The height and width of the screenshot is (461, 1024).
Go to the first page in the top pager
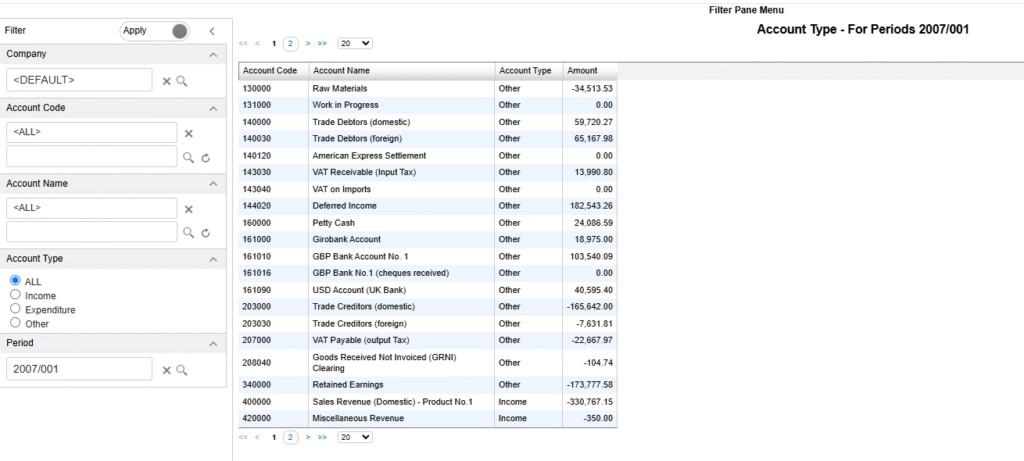pyautogui.click(x=244, y=43)
